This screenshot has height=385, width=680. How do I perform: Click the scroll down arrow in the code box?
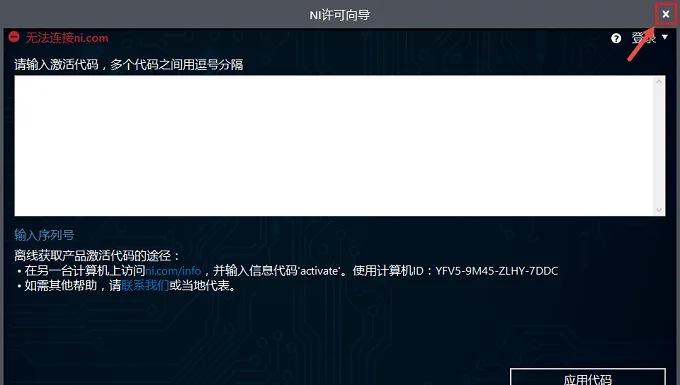point(659,210)
